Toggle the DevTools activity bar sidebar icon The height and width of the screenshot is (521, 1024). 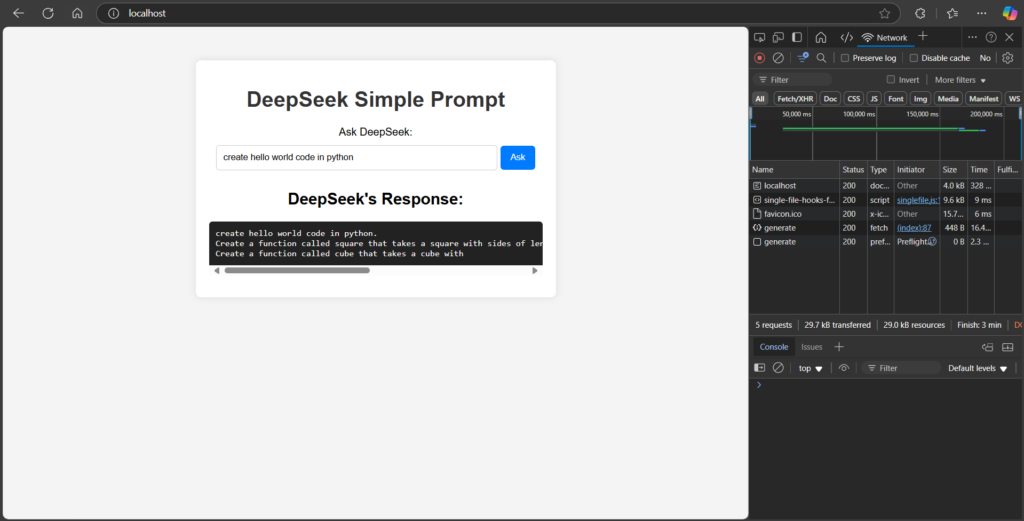(797, 37)
